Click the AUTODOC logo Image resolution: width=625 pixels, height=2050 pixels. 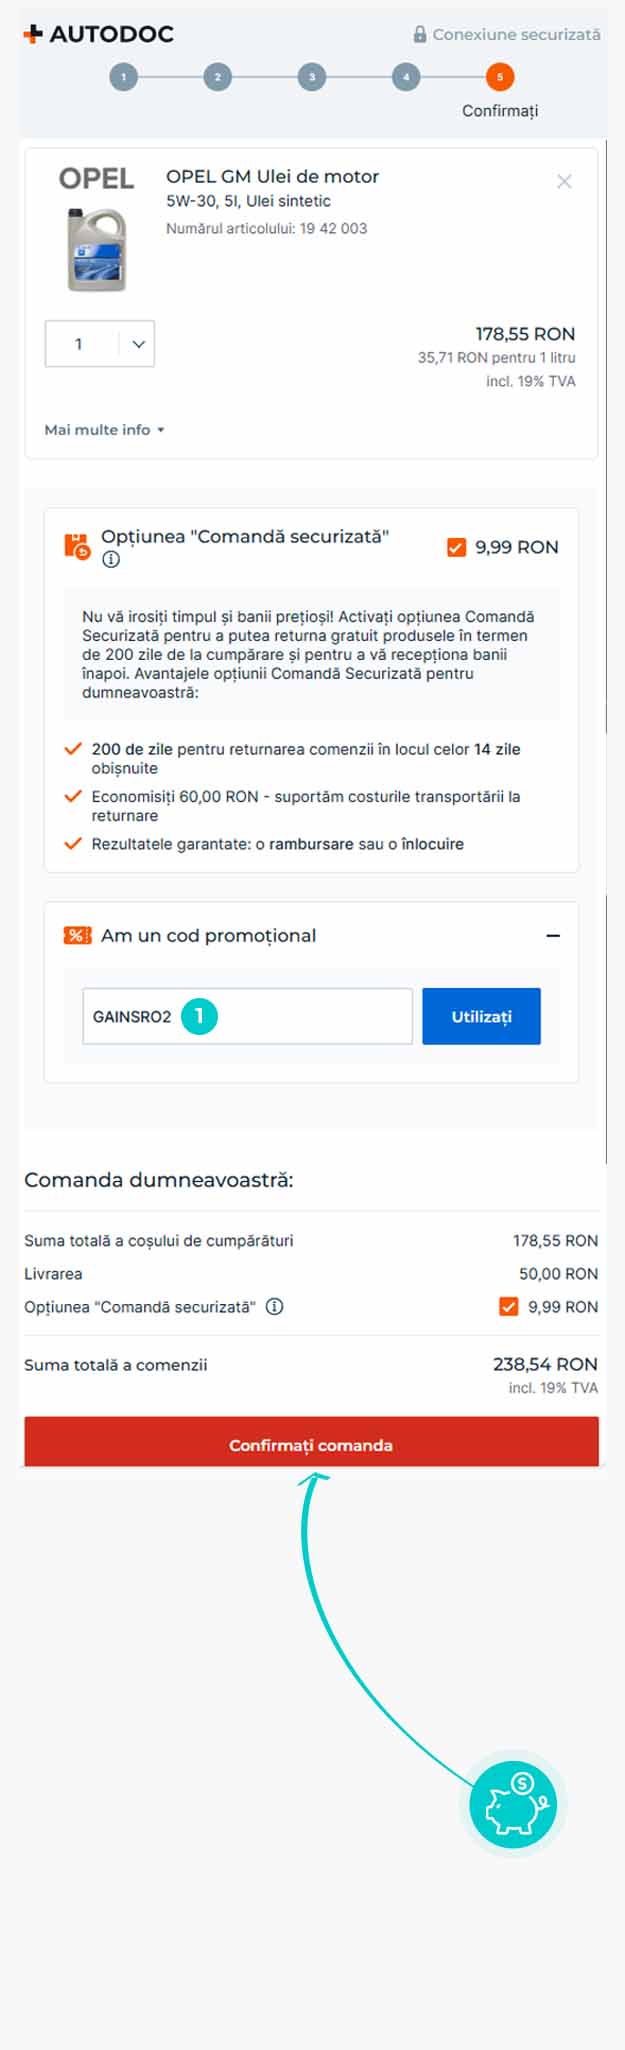tap(98, 34)
